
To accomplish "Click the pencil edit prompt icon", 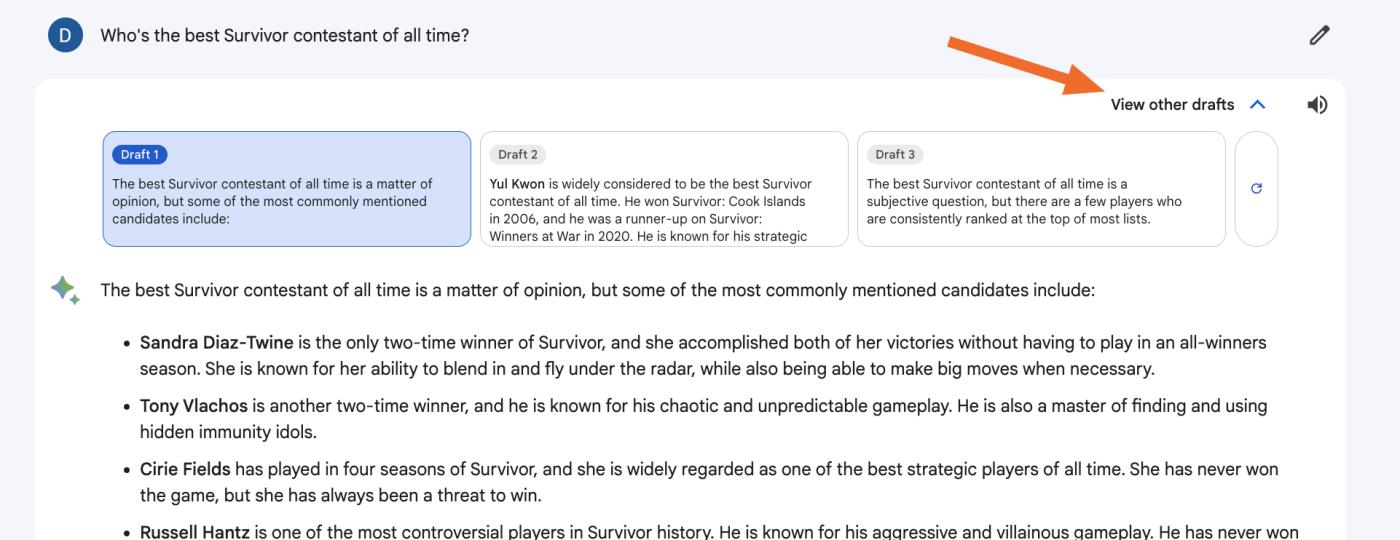I will (1319, 36).
